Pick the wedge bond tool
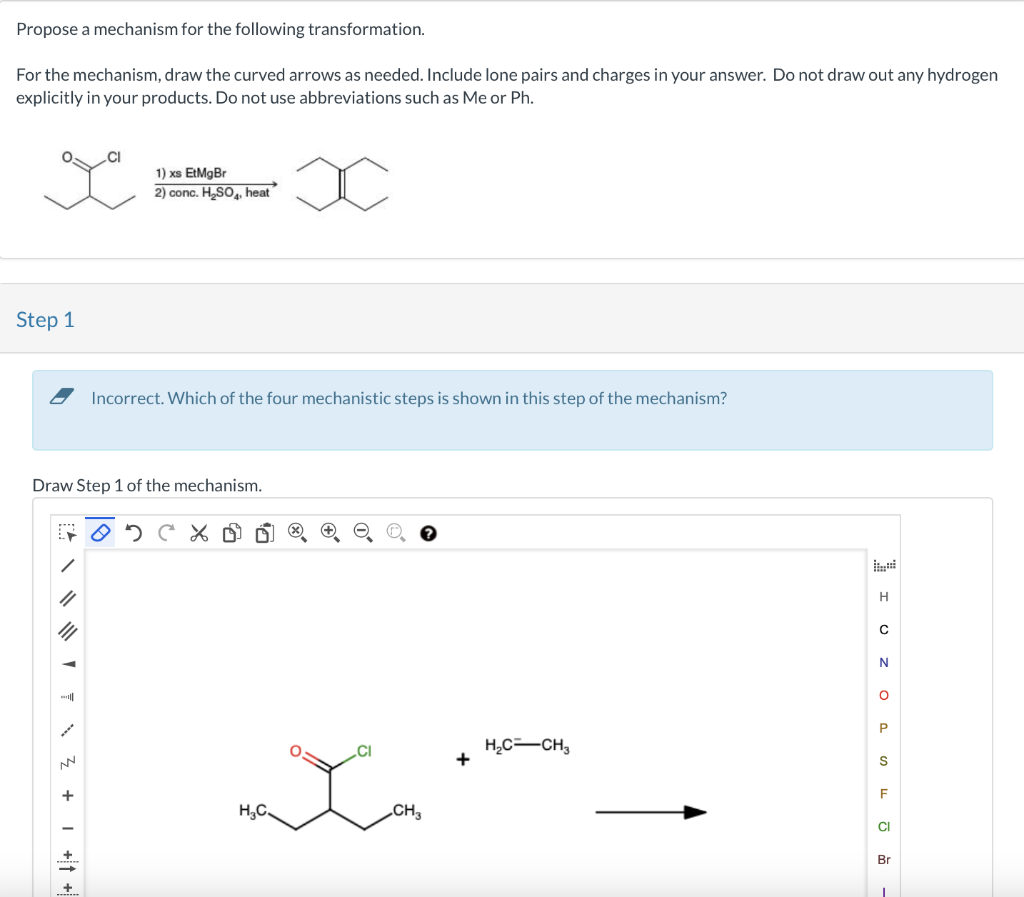 point(67,662)
